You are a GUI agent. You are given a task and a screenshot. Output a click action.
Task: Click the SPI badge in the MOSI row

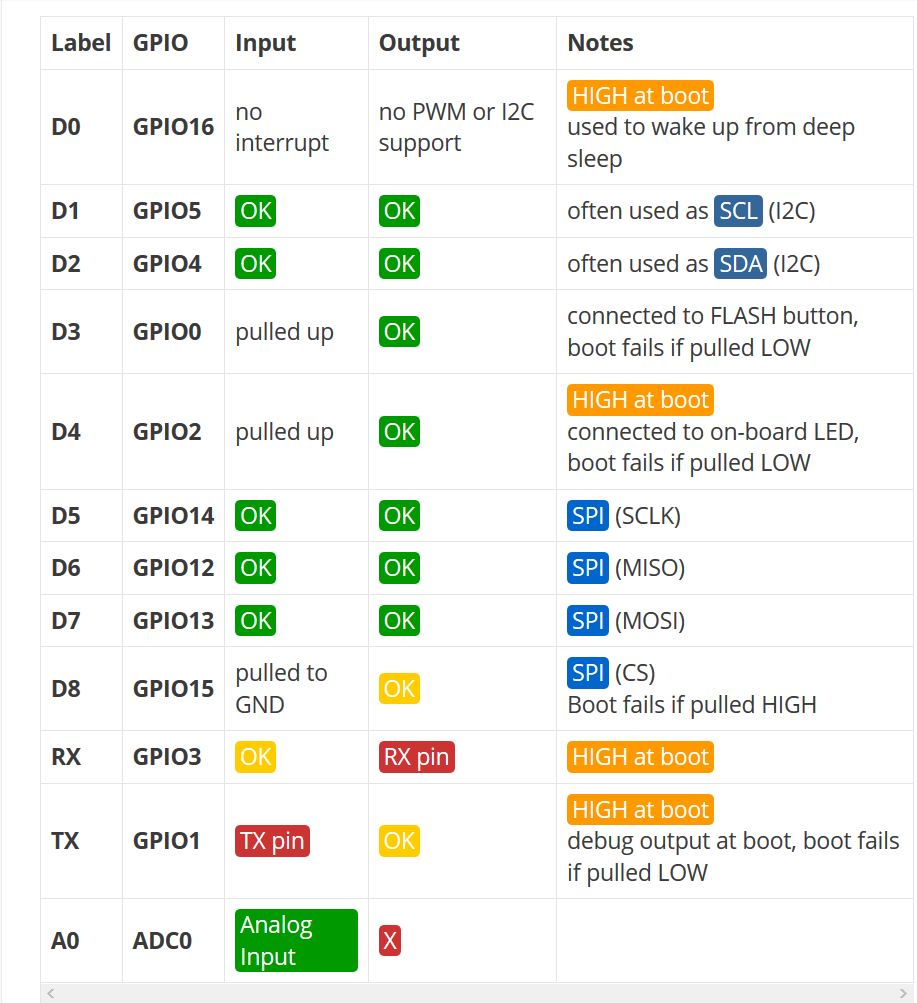coord(588,621)
